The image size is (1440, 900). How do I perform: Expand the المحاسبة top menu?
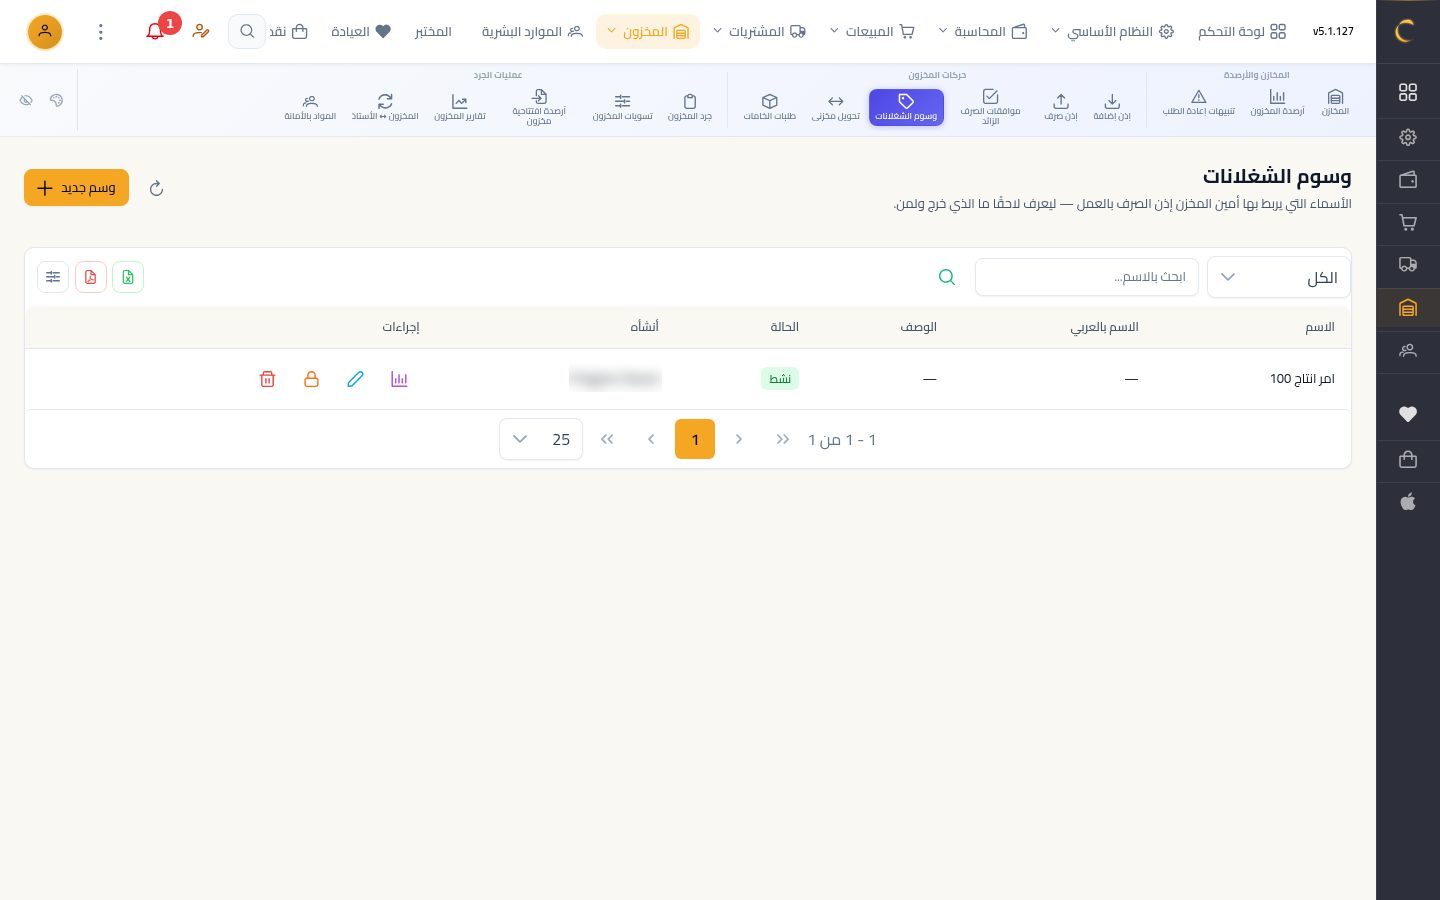click(x=983, y=32)
